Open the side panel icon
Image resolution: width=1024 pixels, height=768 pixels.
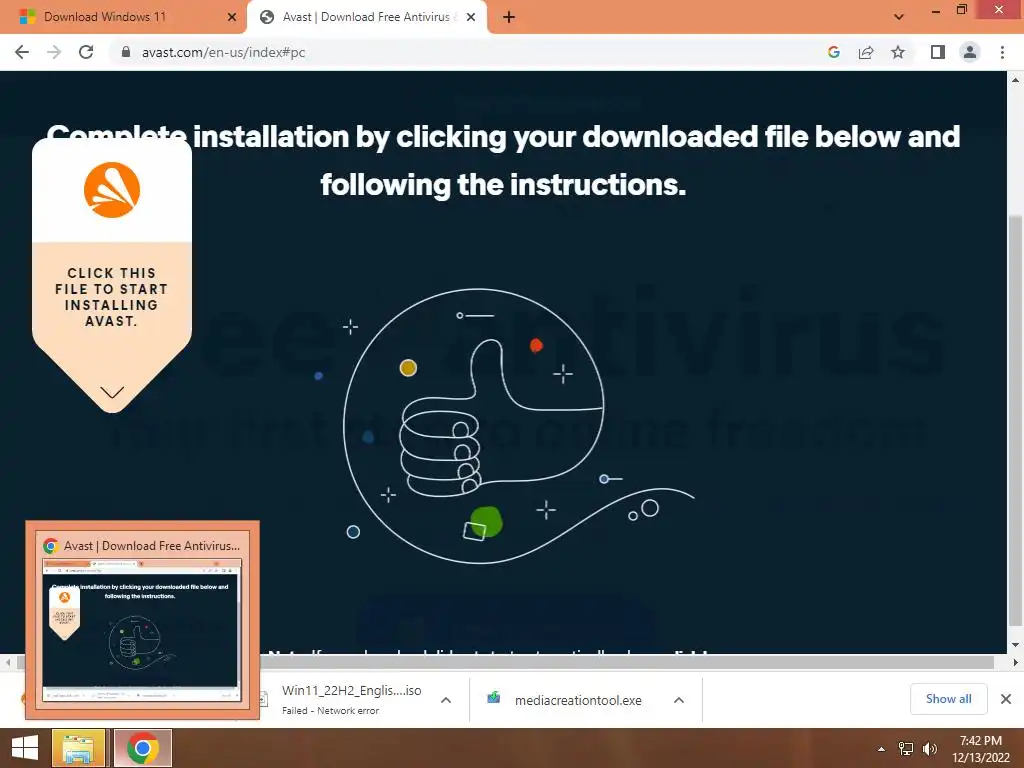tap(938, 52)
